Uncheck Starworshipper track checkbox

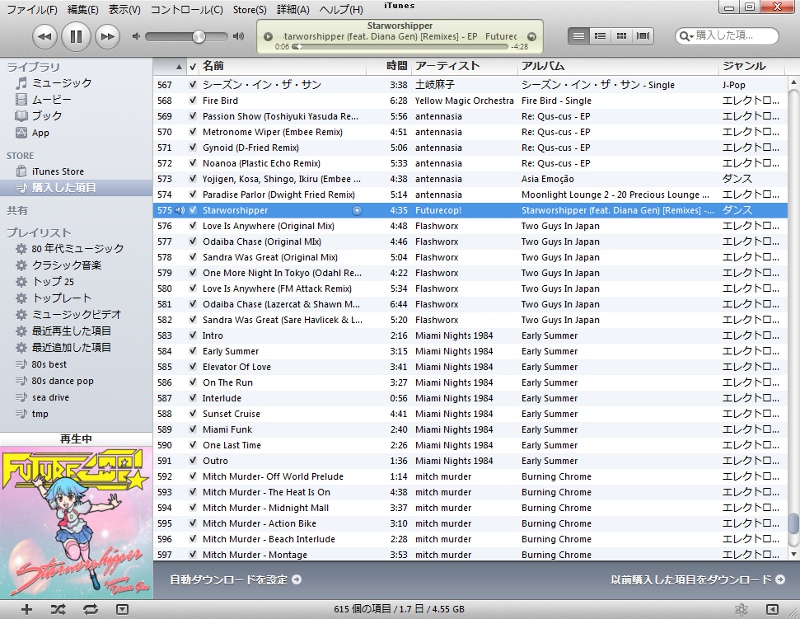[192, 210]
